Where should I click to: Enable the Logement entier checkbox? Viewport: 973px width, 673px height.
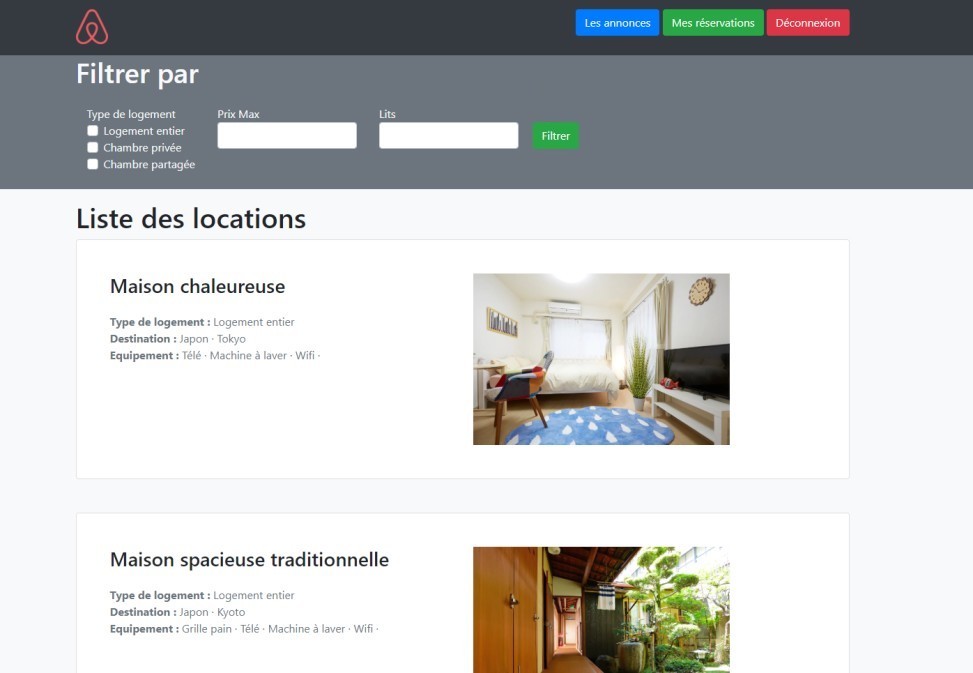(93, 131)
